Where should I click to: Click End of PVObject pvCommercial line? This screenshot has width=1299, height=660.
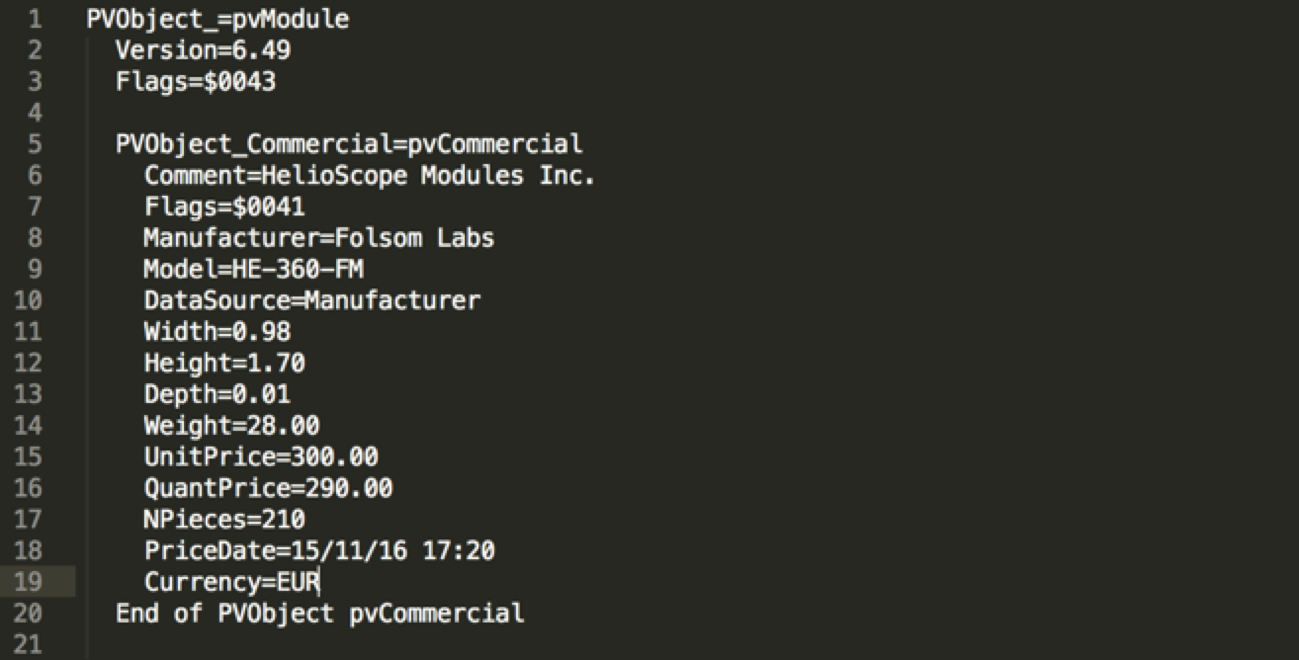click(x=320, y=613)
